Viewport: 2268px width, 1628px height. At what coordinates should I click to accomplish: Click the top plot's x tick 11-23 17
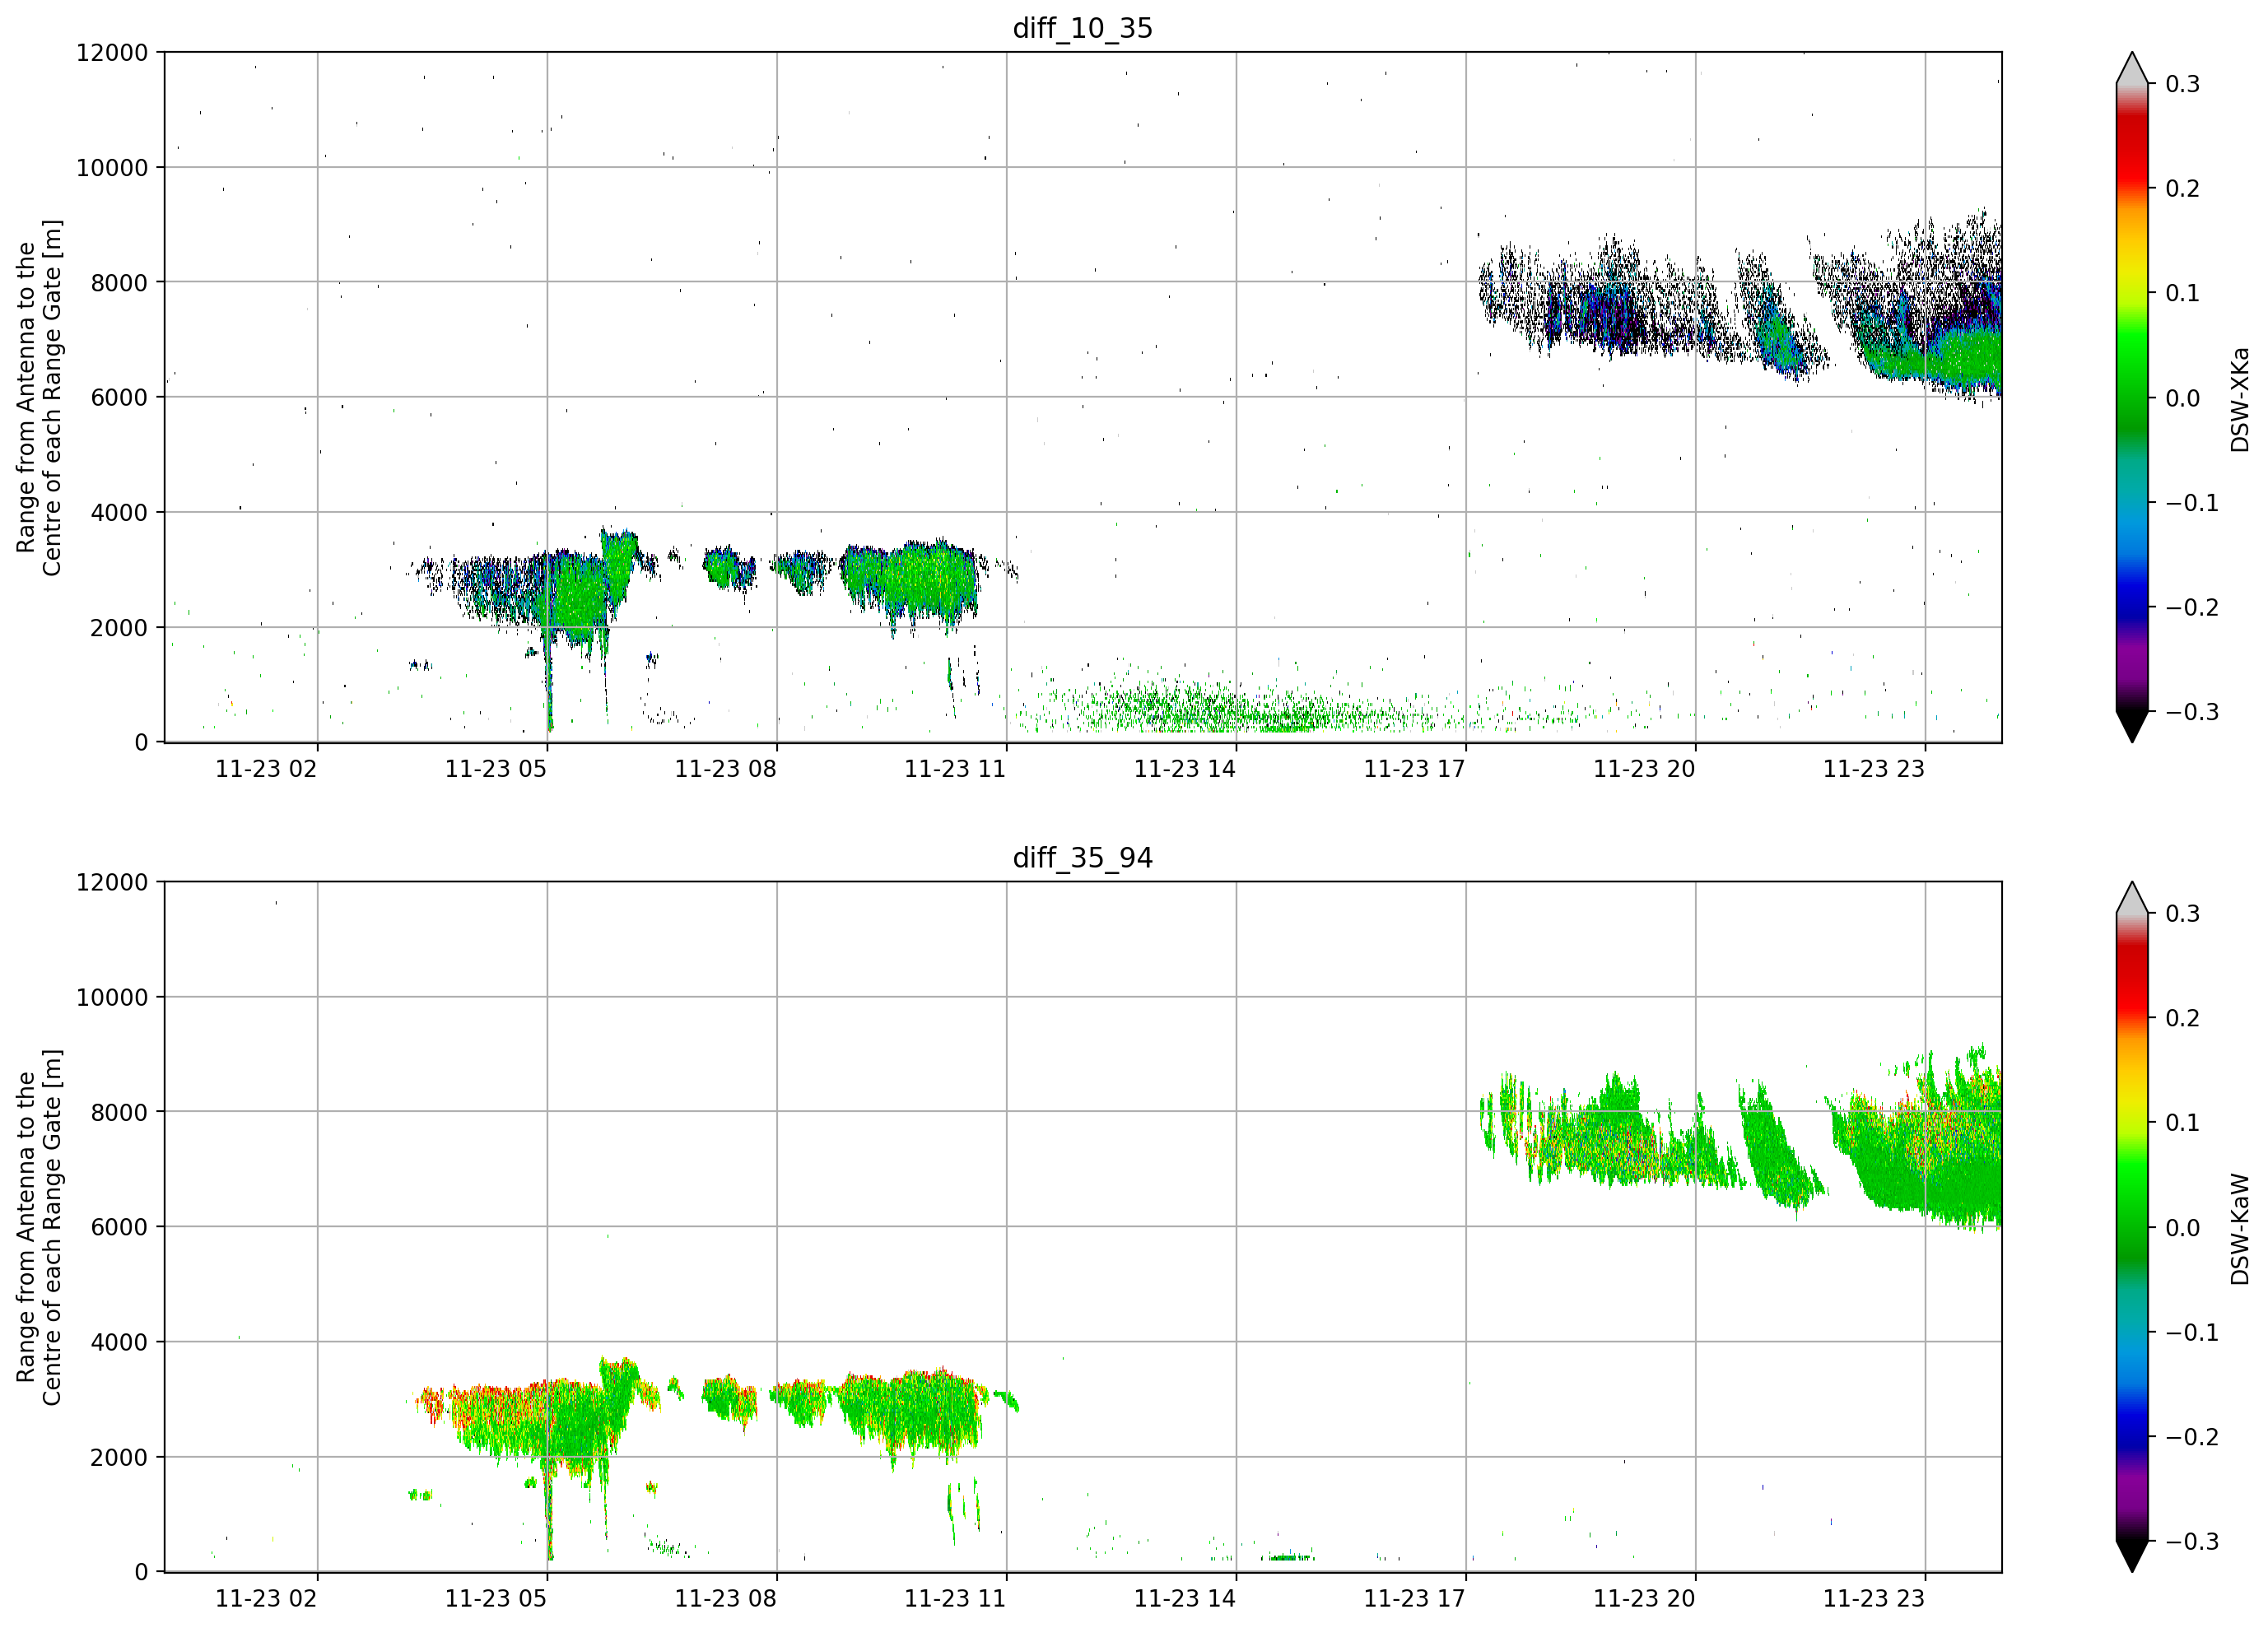(x=1414, y=769)
